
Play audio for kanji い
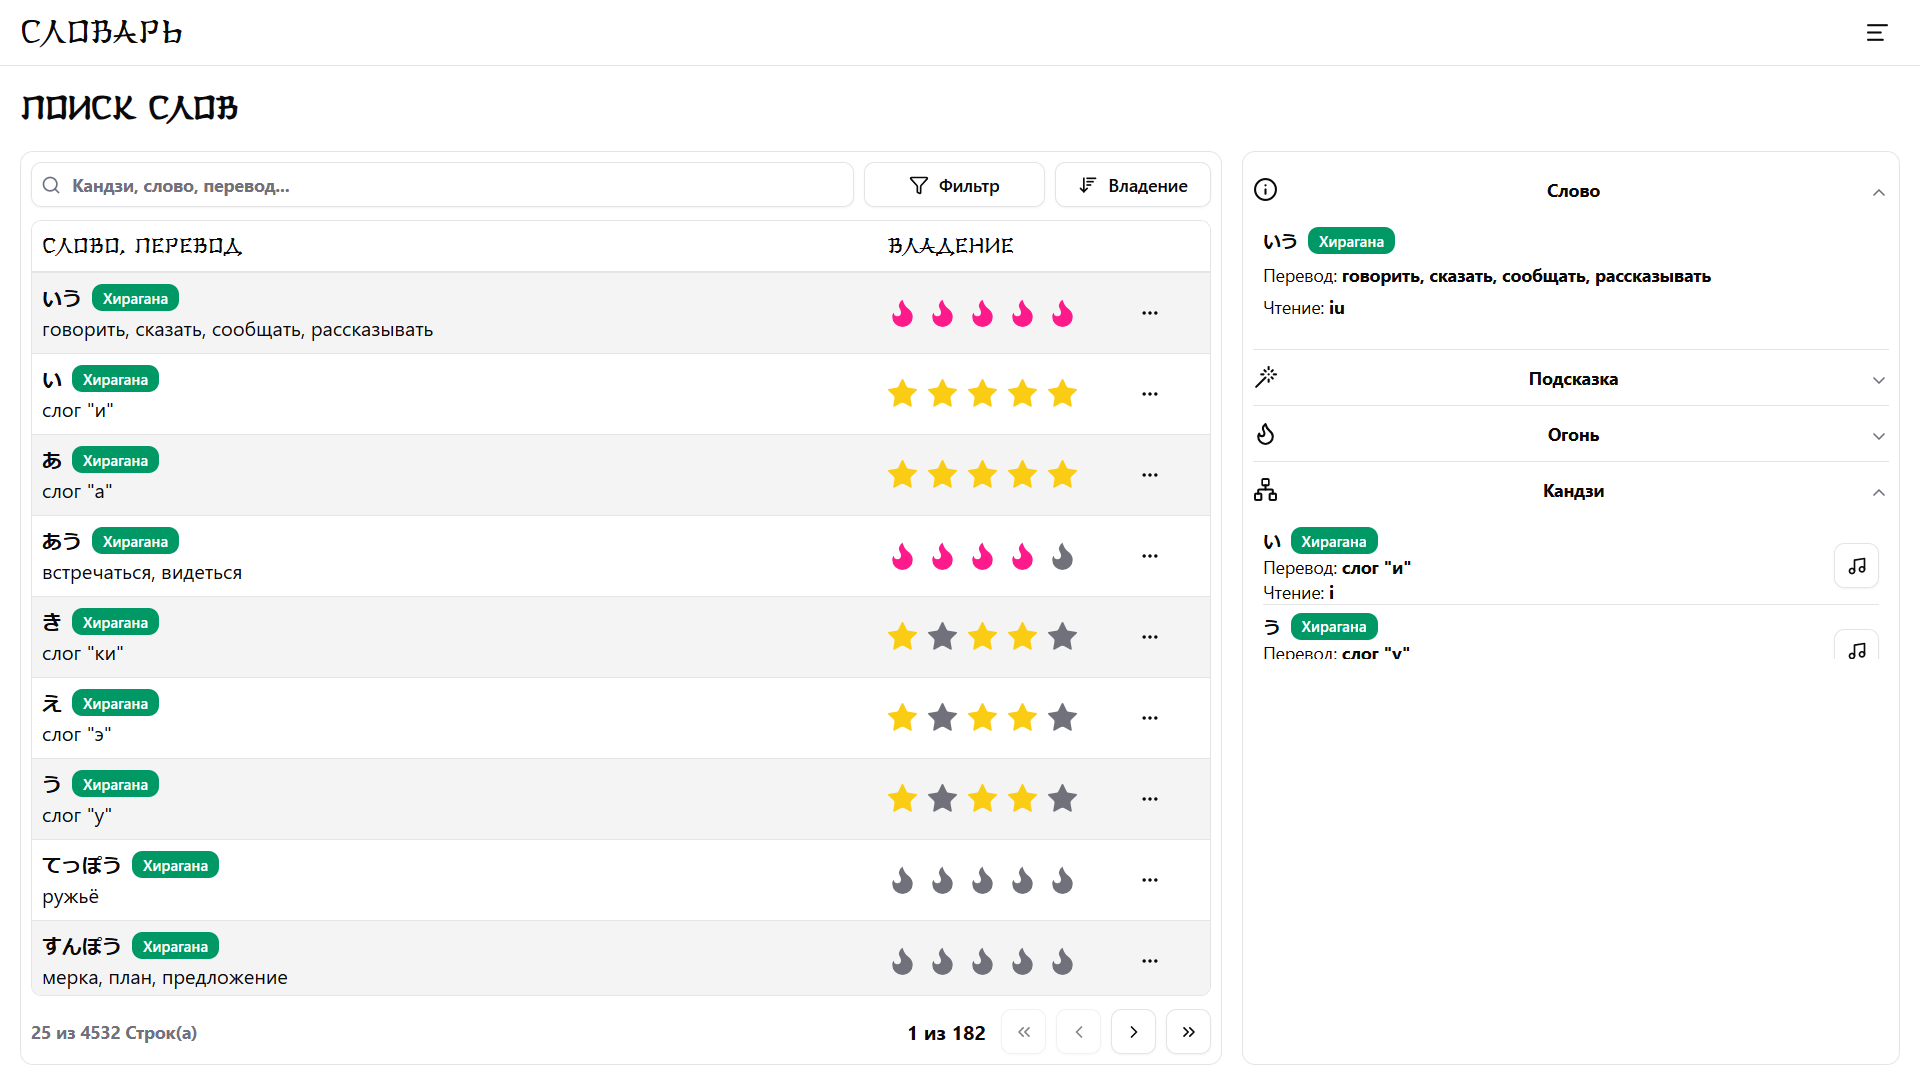(1856, 565)
